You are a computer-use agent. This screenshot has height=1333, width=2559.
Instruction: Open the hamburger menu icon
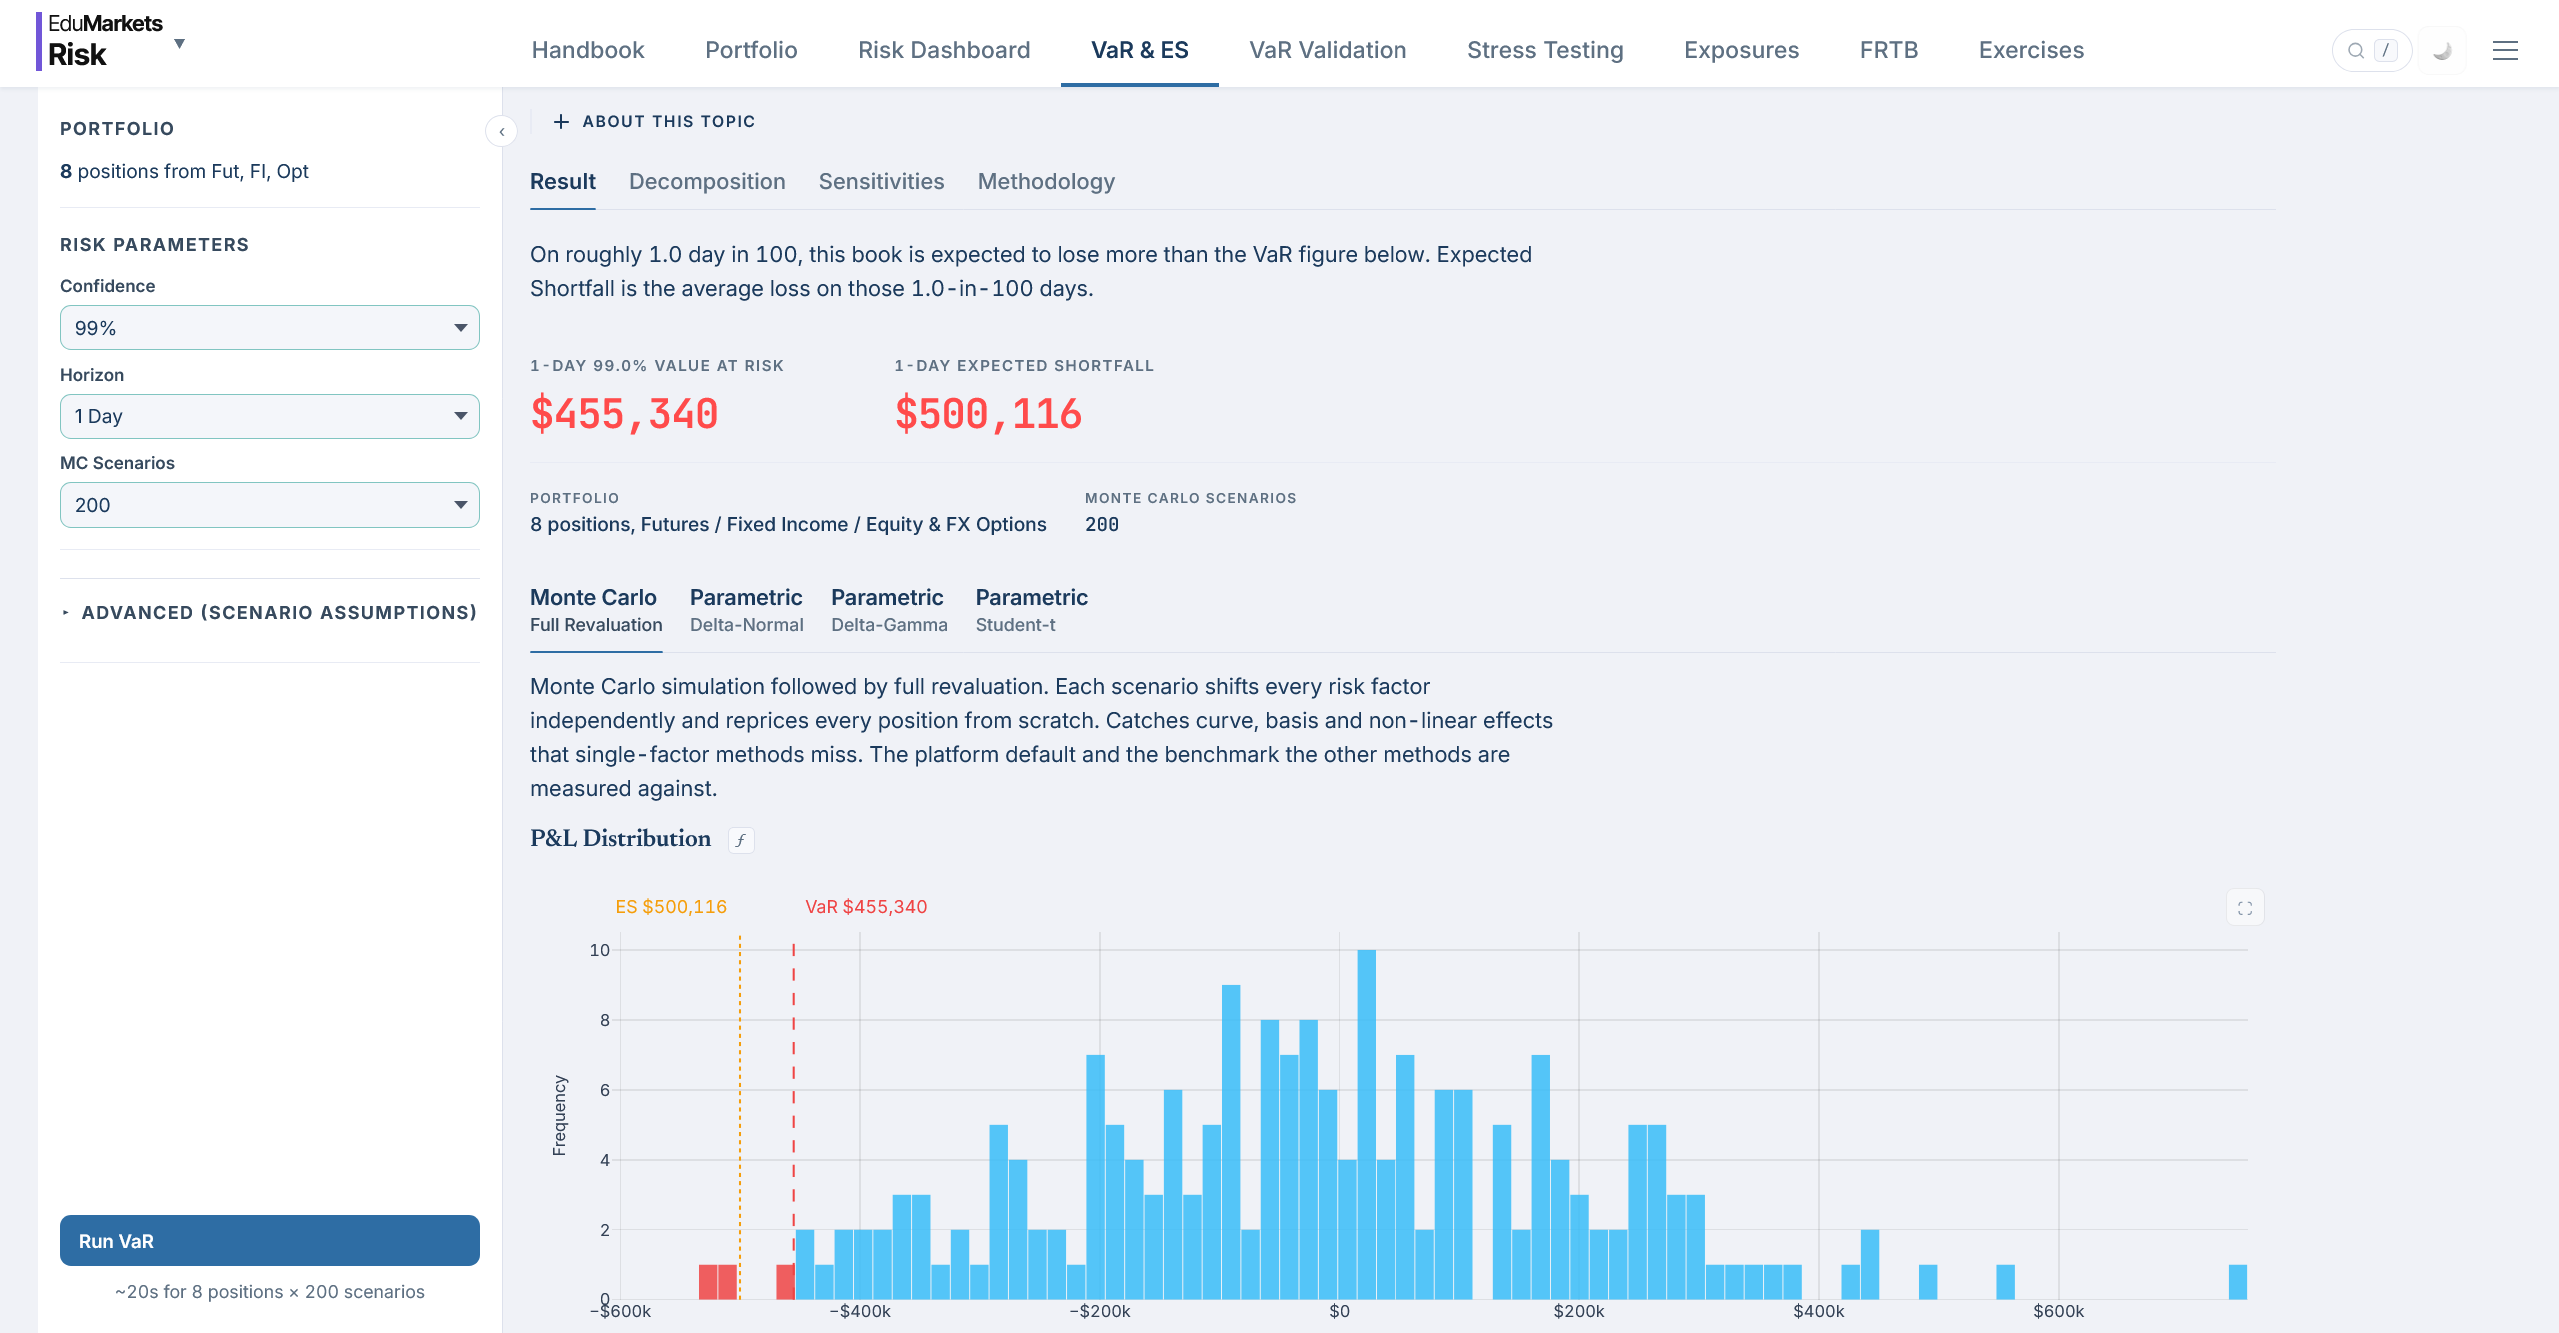(2505, 50)
